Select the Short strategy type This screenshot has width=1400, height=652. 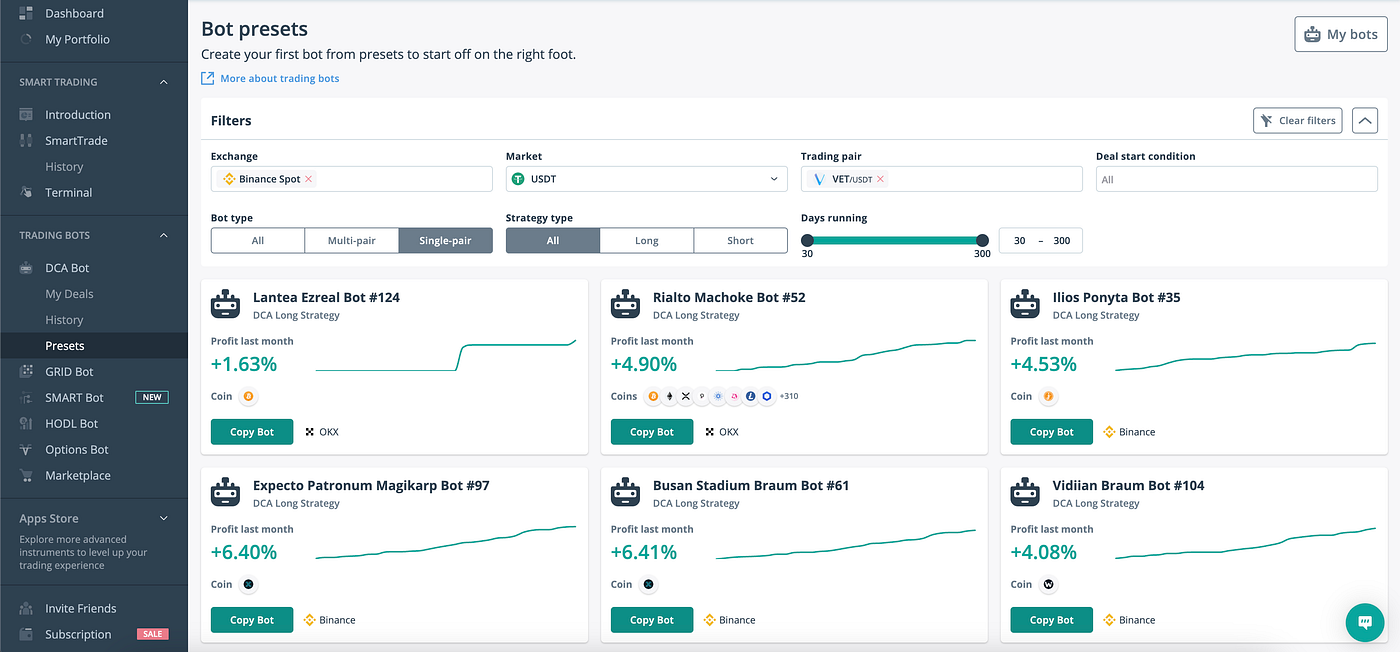(x=740, y=241)
